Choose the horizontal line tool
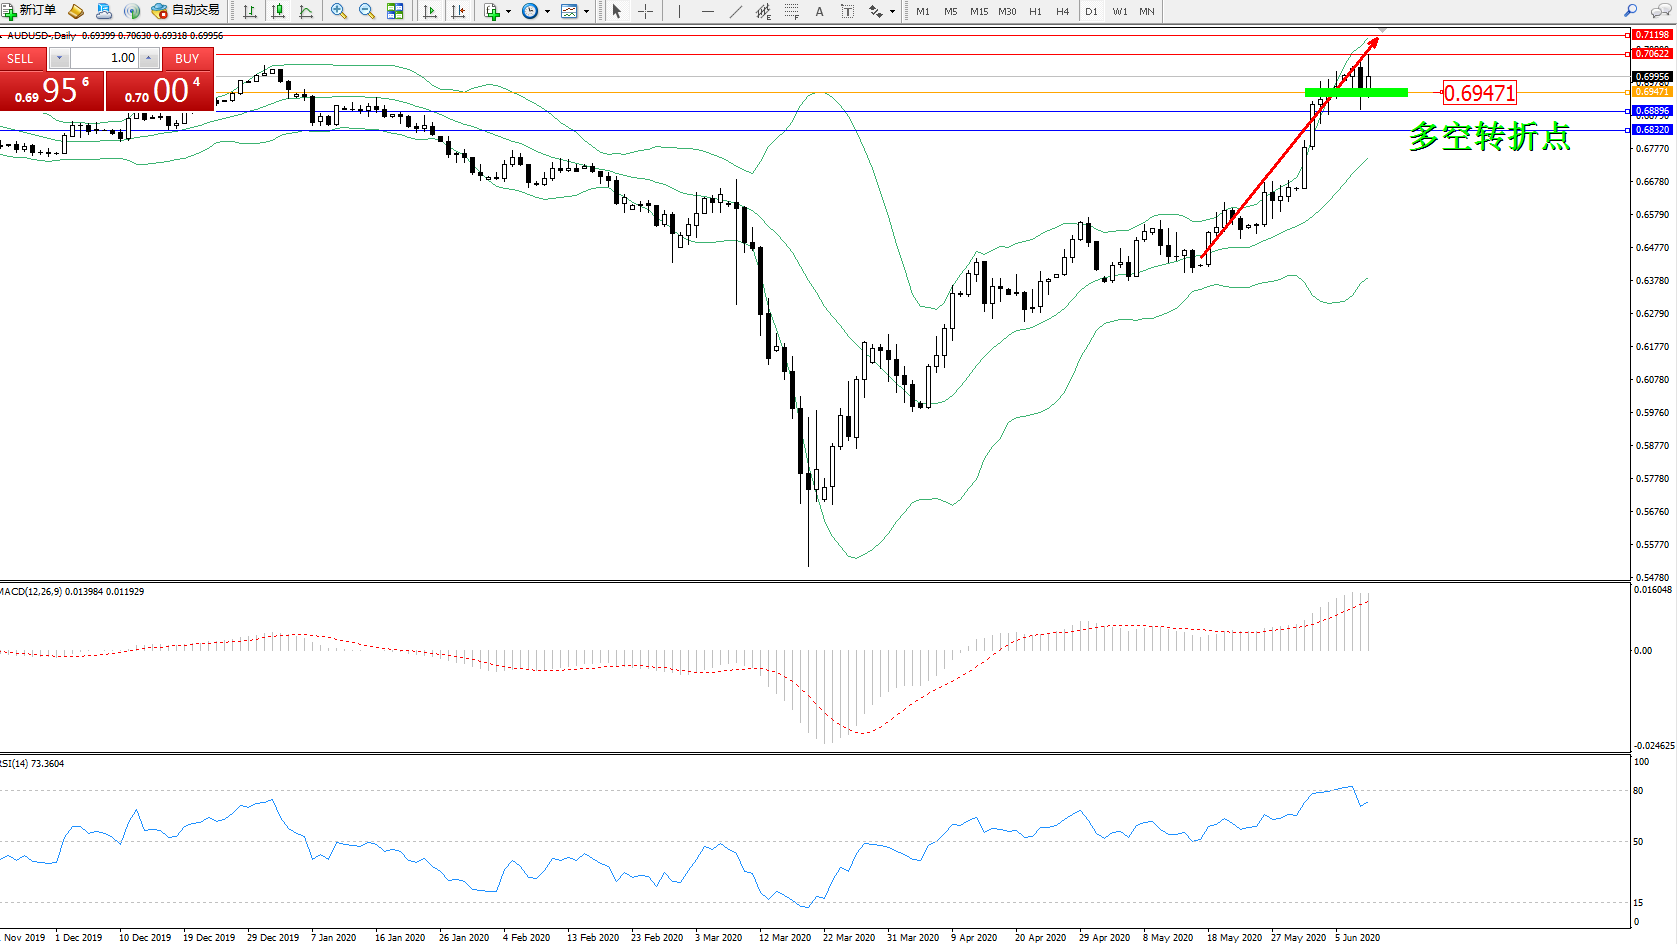Image resolution: width=1677 pixels, height=944 pixels. click(x=708, y=11)
